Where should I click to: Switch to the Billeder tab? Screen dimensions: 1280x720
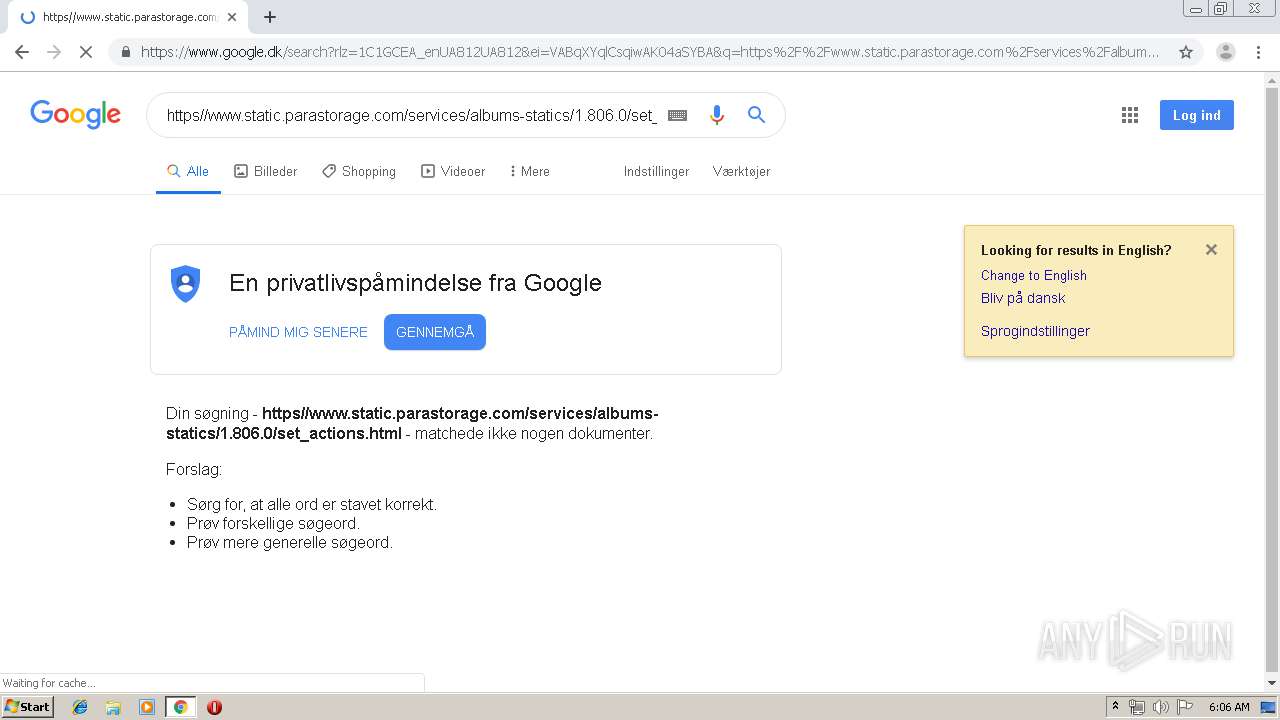tap(266, 171)
